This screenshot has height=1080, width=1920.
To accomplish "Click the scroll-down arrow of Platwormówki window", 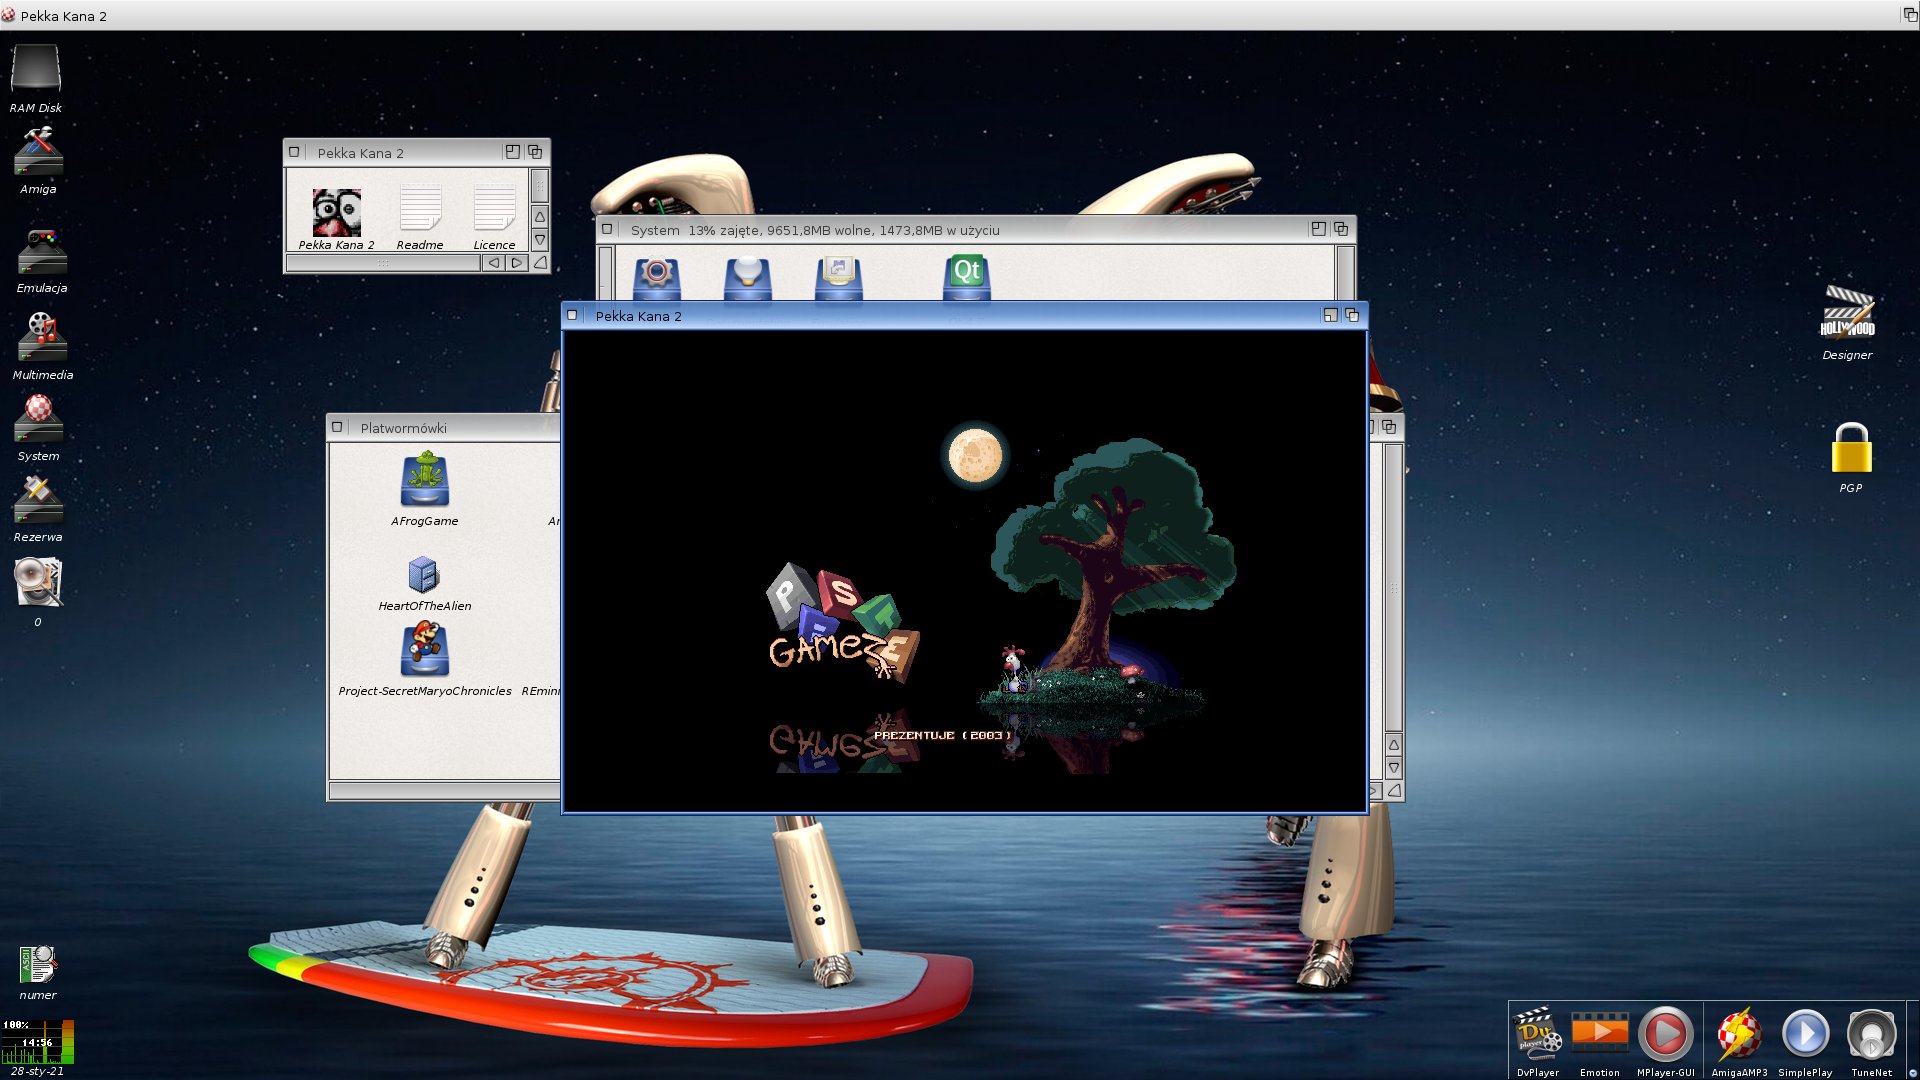I will (x=1394, y=768).
